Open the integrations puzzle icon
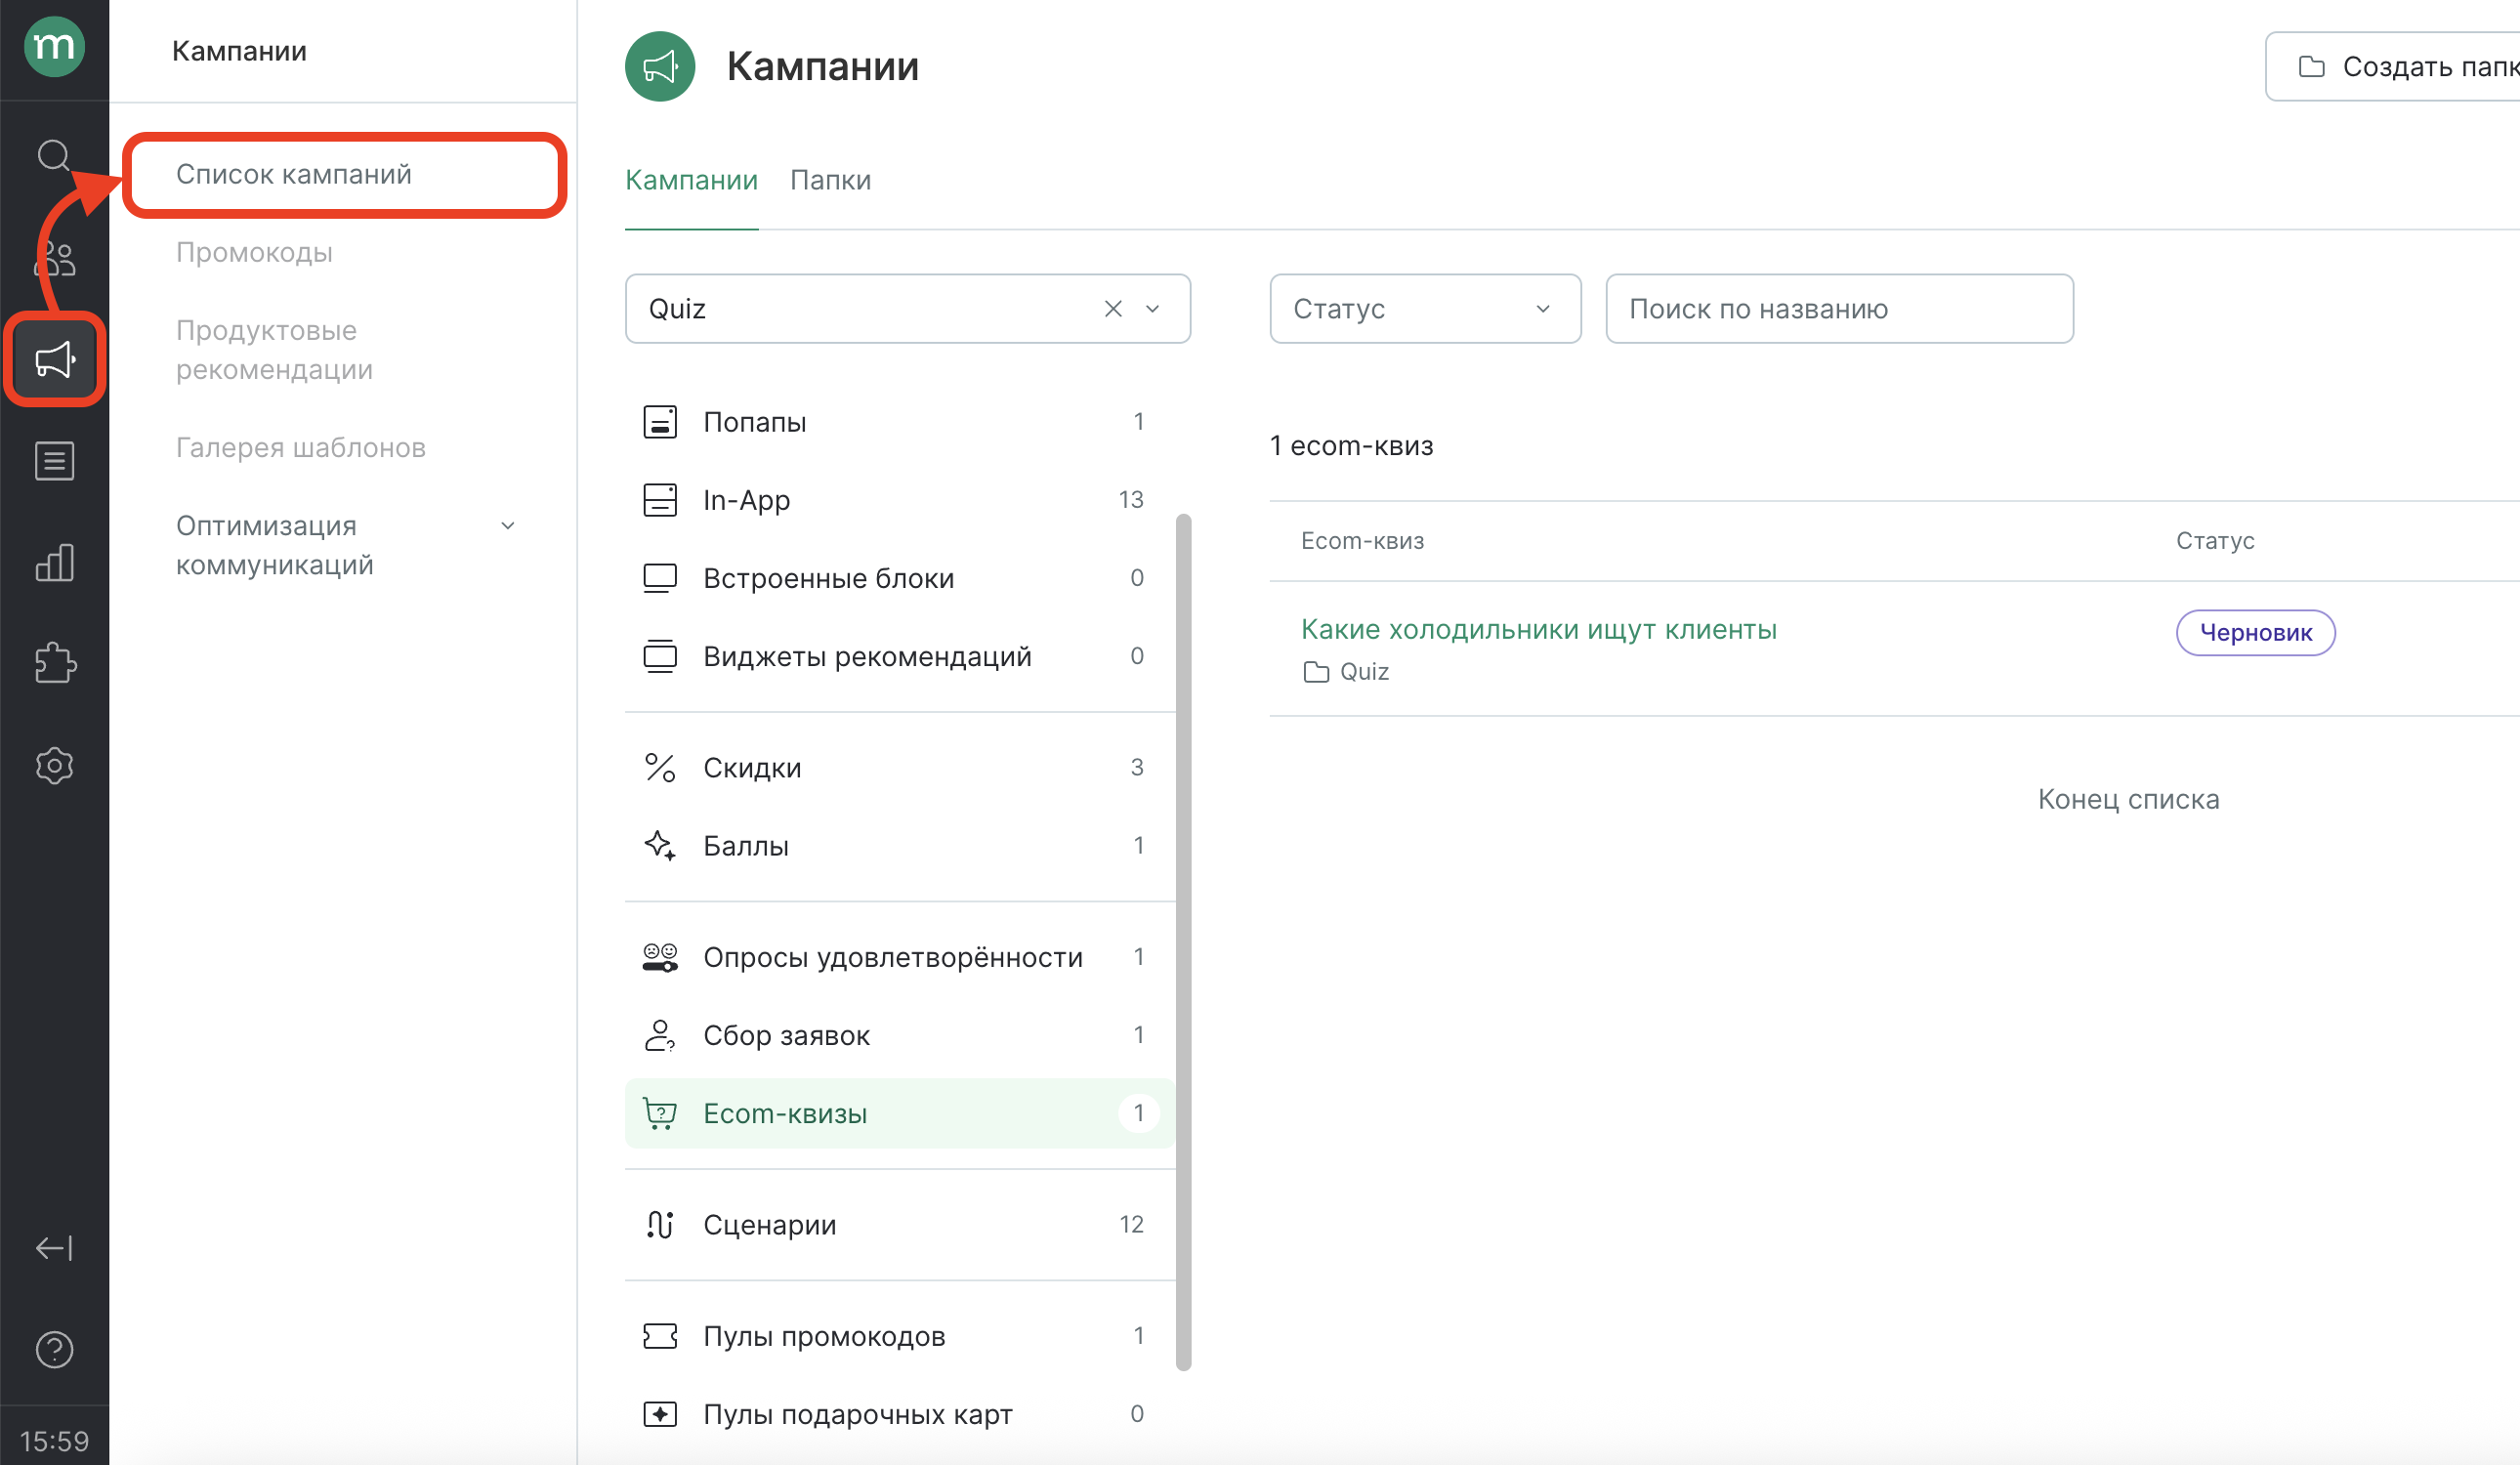Image resolution: width=2520 pixels, height=1465 pixels. pos(54,663)
